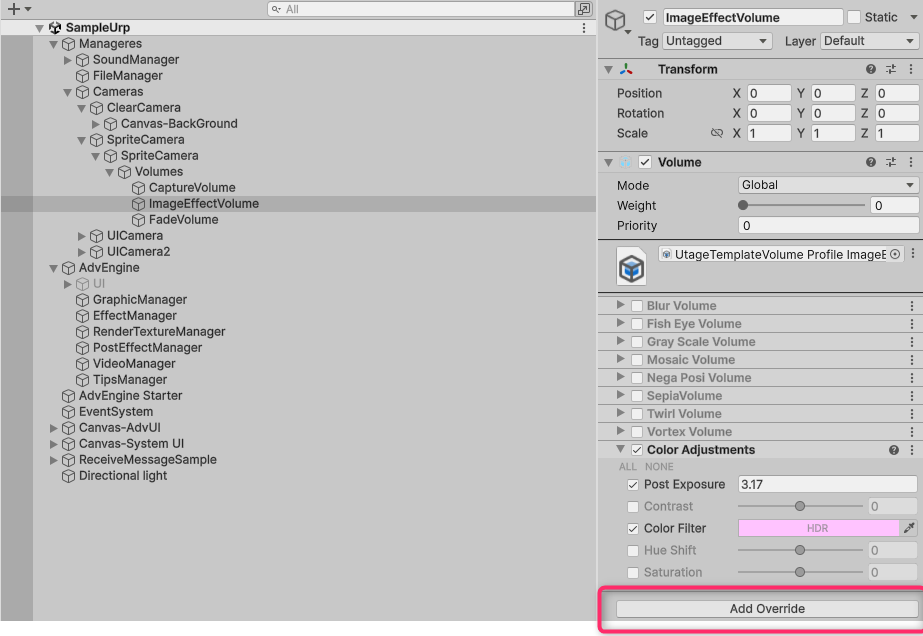Expand the SoundManager object in the Hierarchy
The image size is (923, 636).
point(68,60)
